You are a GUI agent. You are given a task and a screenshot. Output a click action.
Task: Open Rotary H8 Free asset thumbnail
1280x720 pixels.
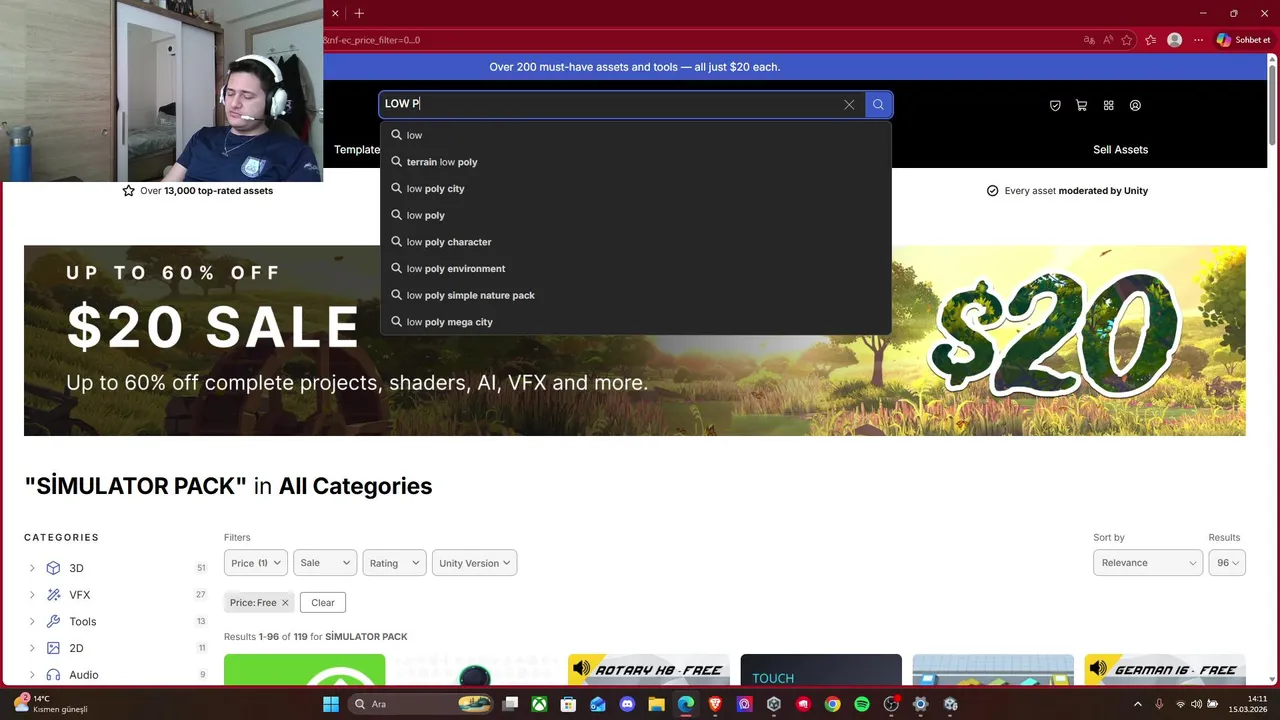pos(648,669)
